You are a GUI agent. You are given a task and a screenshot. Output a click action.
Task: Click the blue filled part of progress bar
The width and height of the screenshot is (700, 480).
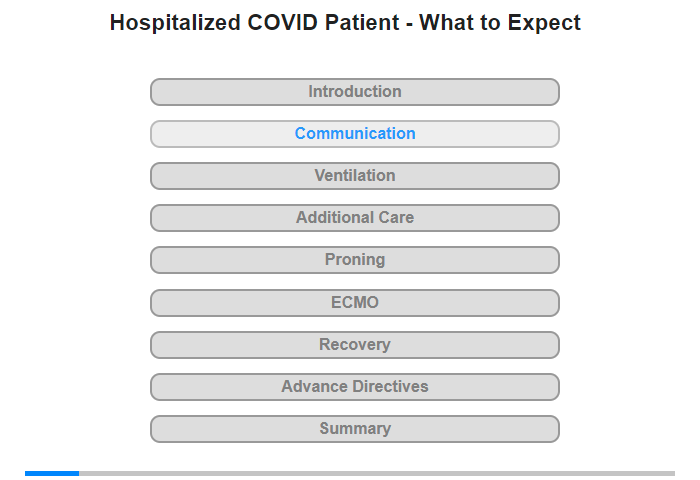(52, 473)
